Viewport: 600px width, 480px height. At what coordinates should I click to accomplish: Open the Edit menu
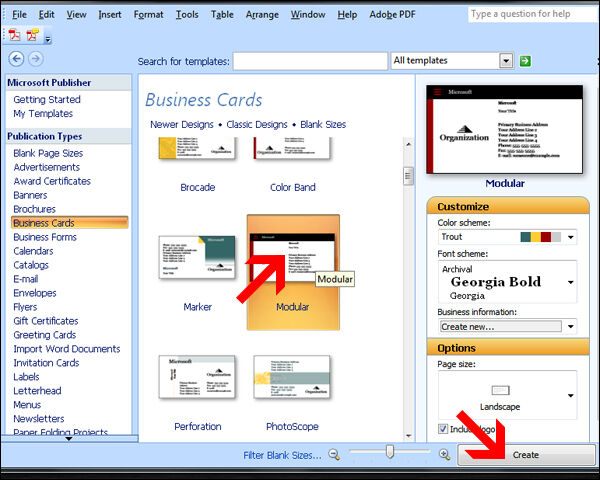pyautogui.click(x=46, y=15)
